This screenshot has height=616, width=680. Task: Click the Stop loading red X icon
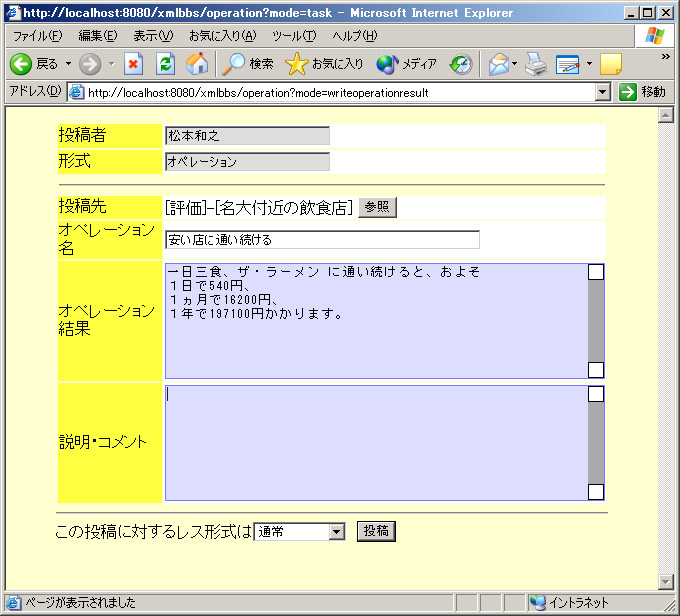[133, 64]
